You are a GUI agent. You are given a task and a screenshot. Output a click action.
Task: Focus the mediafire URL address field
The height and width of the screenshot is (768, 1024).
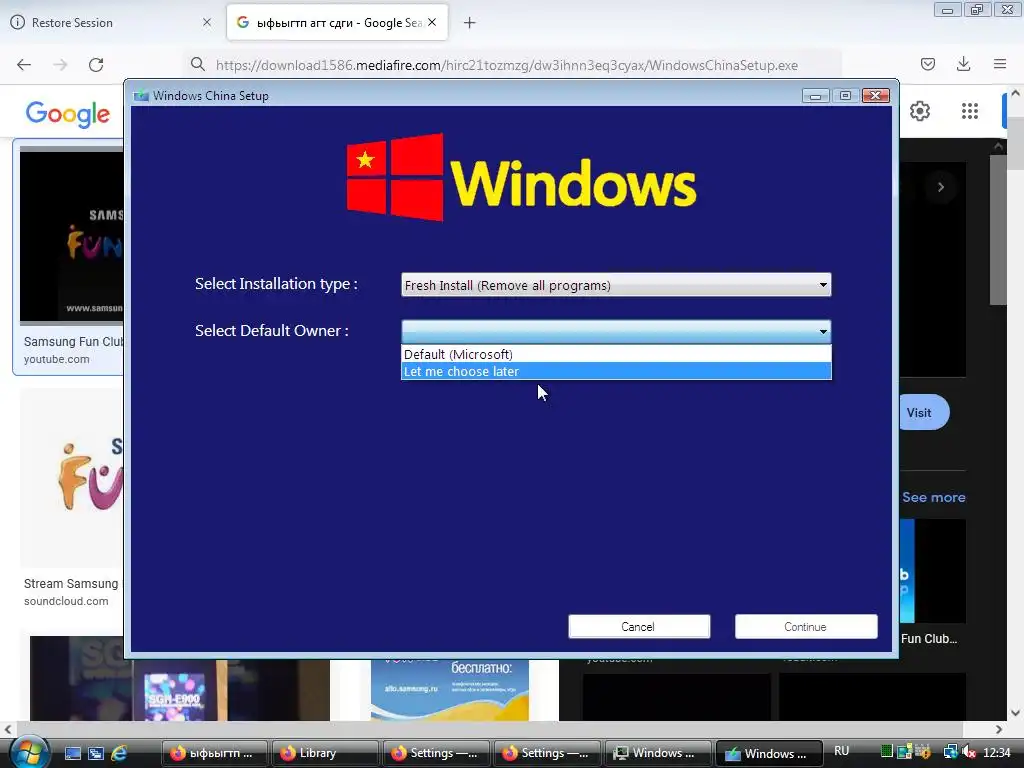[507, 65]
